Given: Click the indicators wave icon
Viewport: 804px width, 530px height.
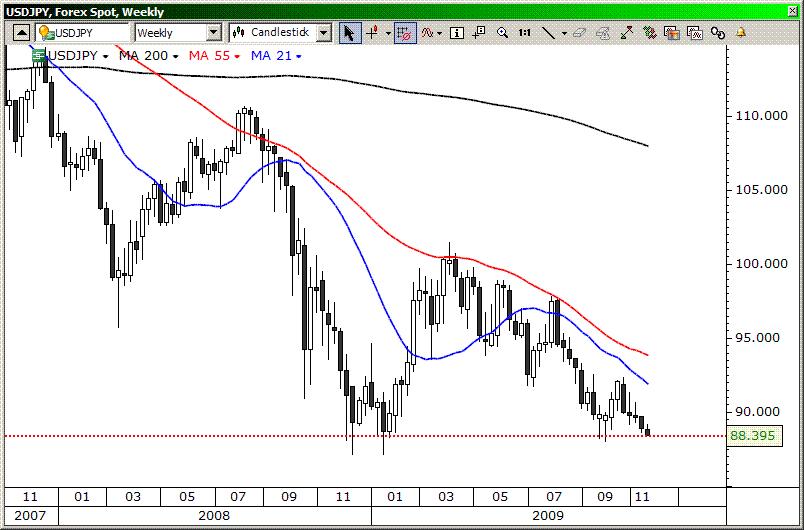Looking at the screenshot, I should point(428,33).
